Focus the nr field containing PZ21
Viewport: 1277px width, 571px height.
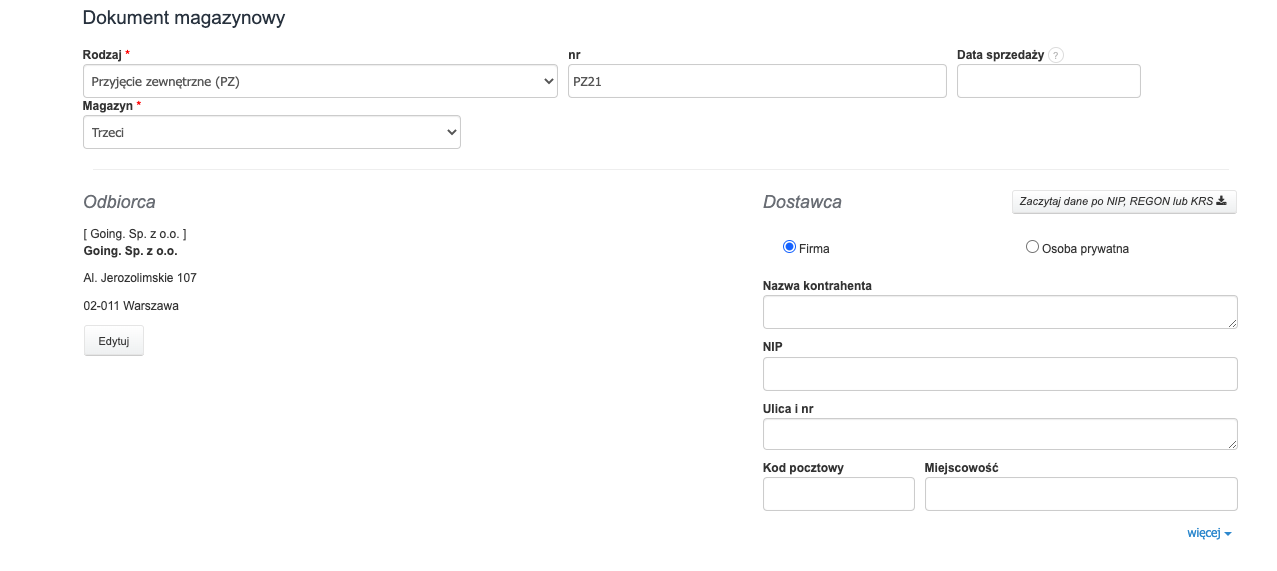pos(757,81)
